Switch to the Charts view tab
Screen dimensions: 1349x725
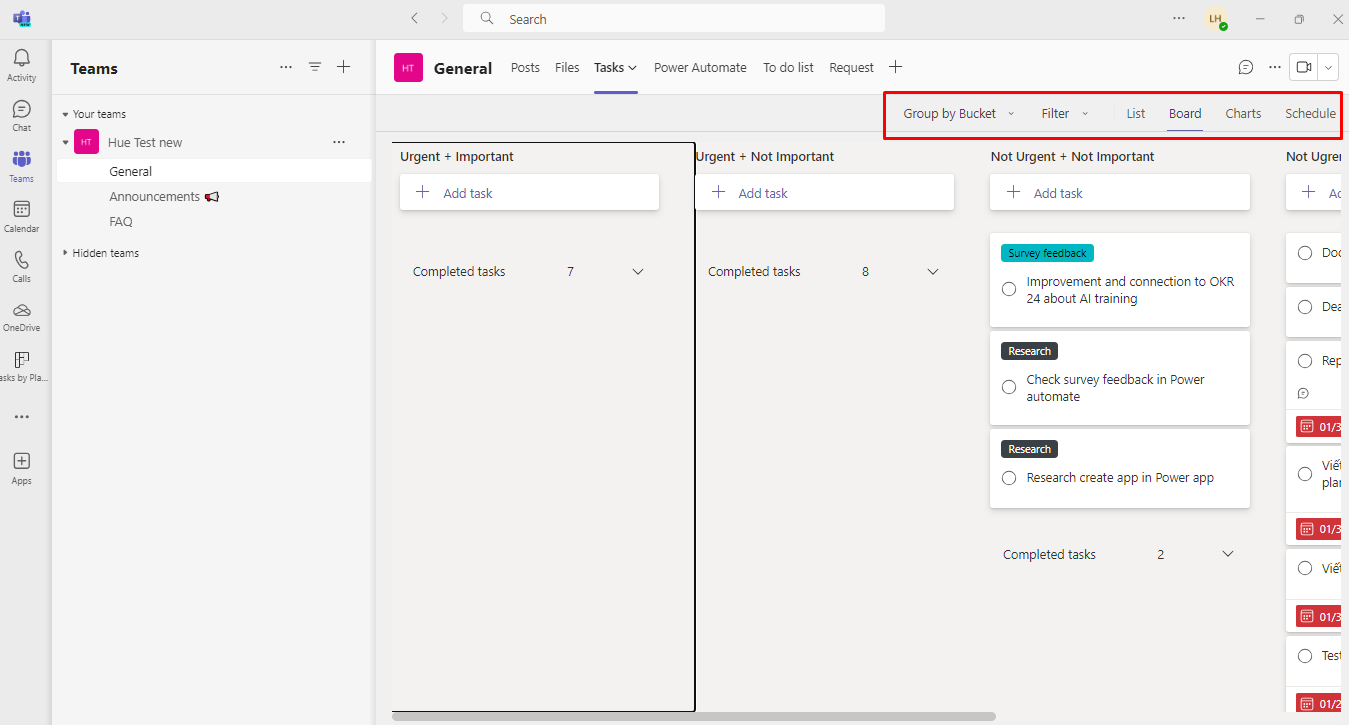(1243, 114)
